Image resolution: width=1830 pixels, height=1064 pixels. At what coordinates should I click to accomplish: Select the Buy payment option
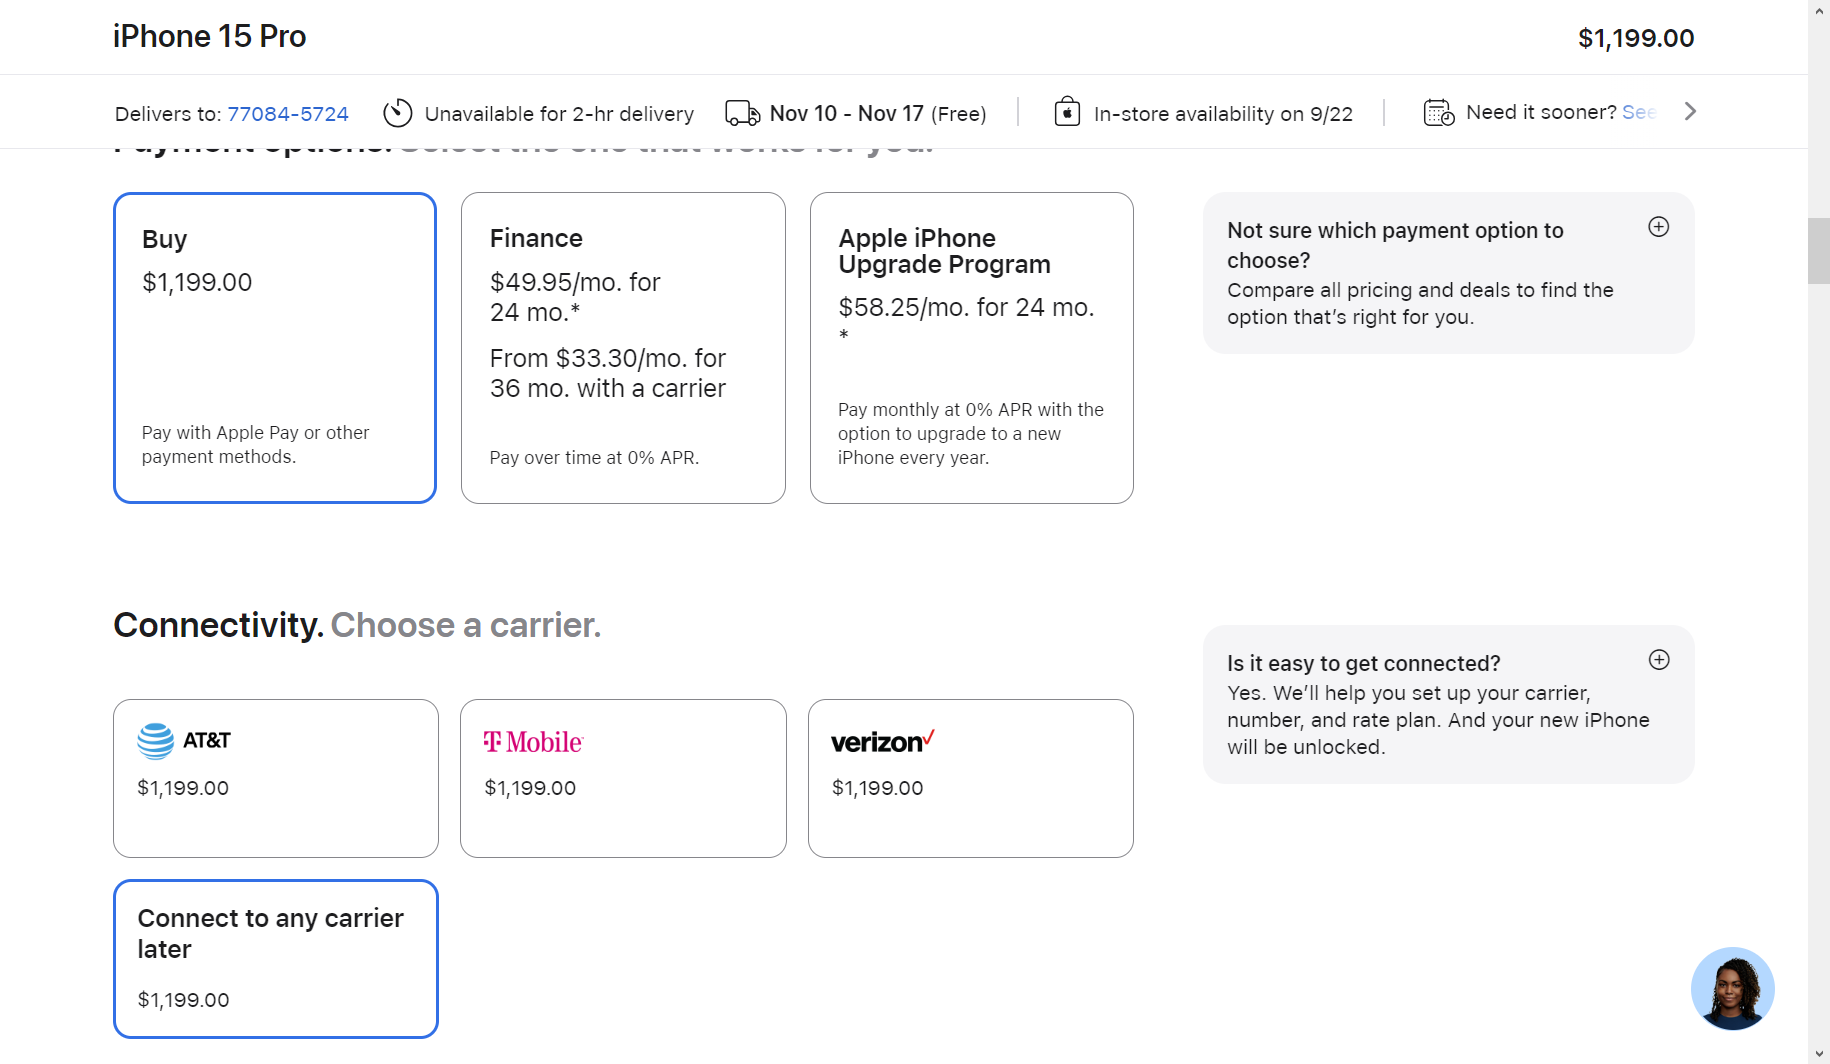[x=275, y=348]
